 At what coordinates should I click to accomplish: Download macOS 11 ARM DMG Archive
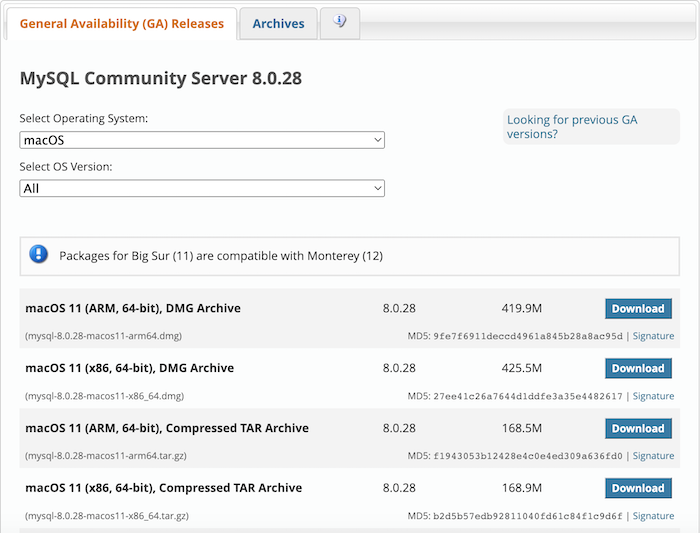[638, 308]
